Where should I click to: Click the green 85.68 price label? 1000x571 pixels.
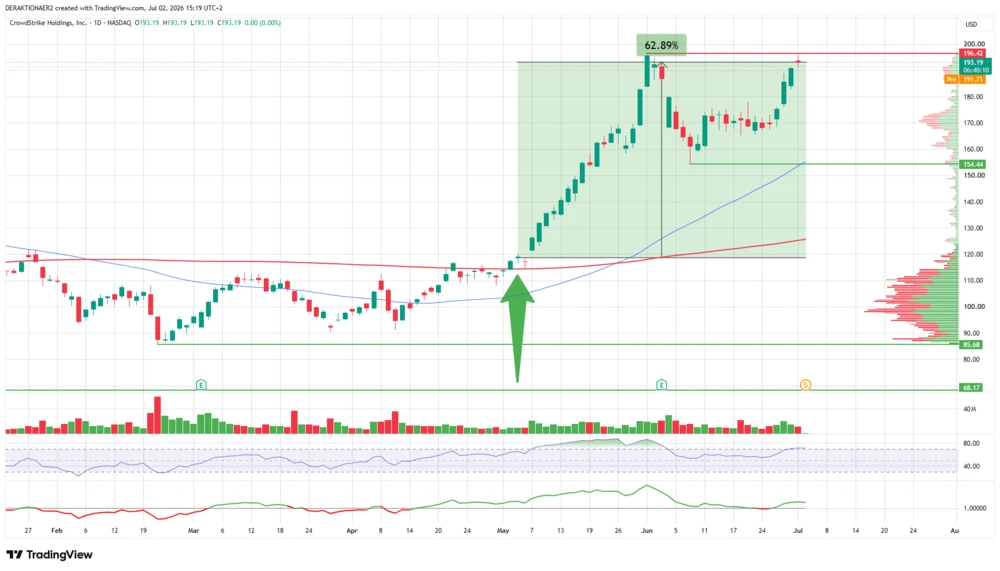point(971,345)
